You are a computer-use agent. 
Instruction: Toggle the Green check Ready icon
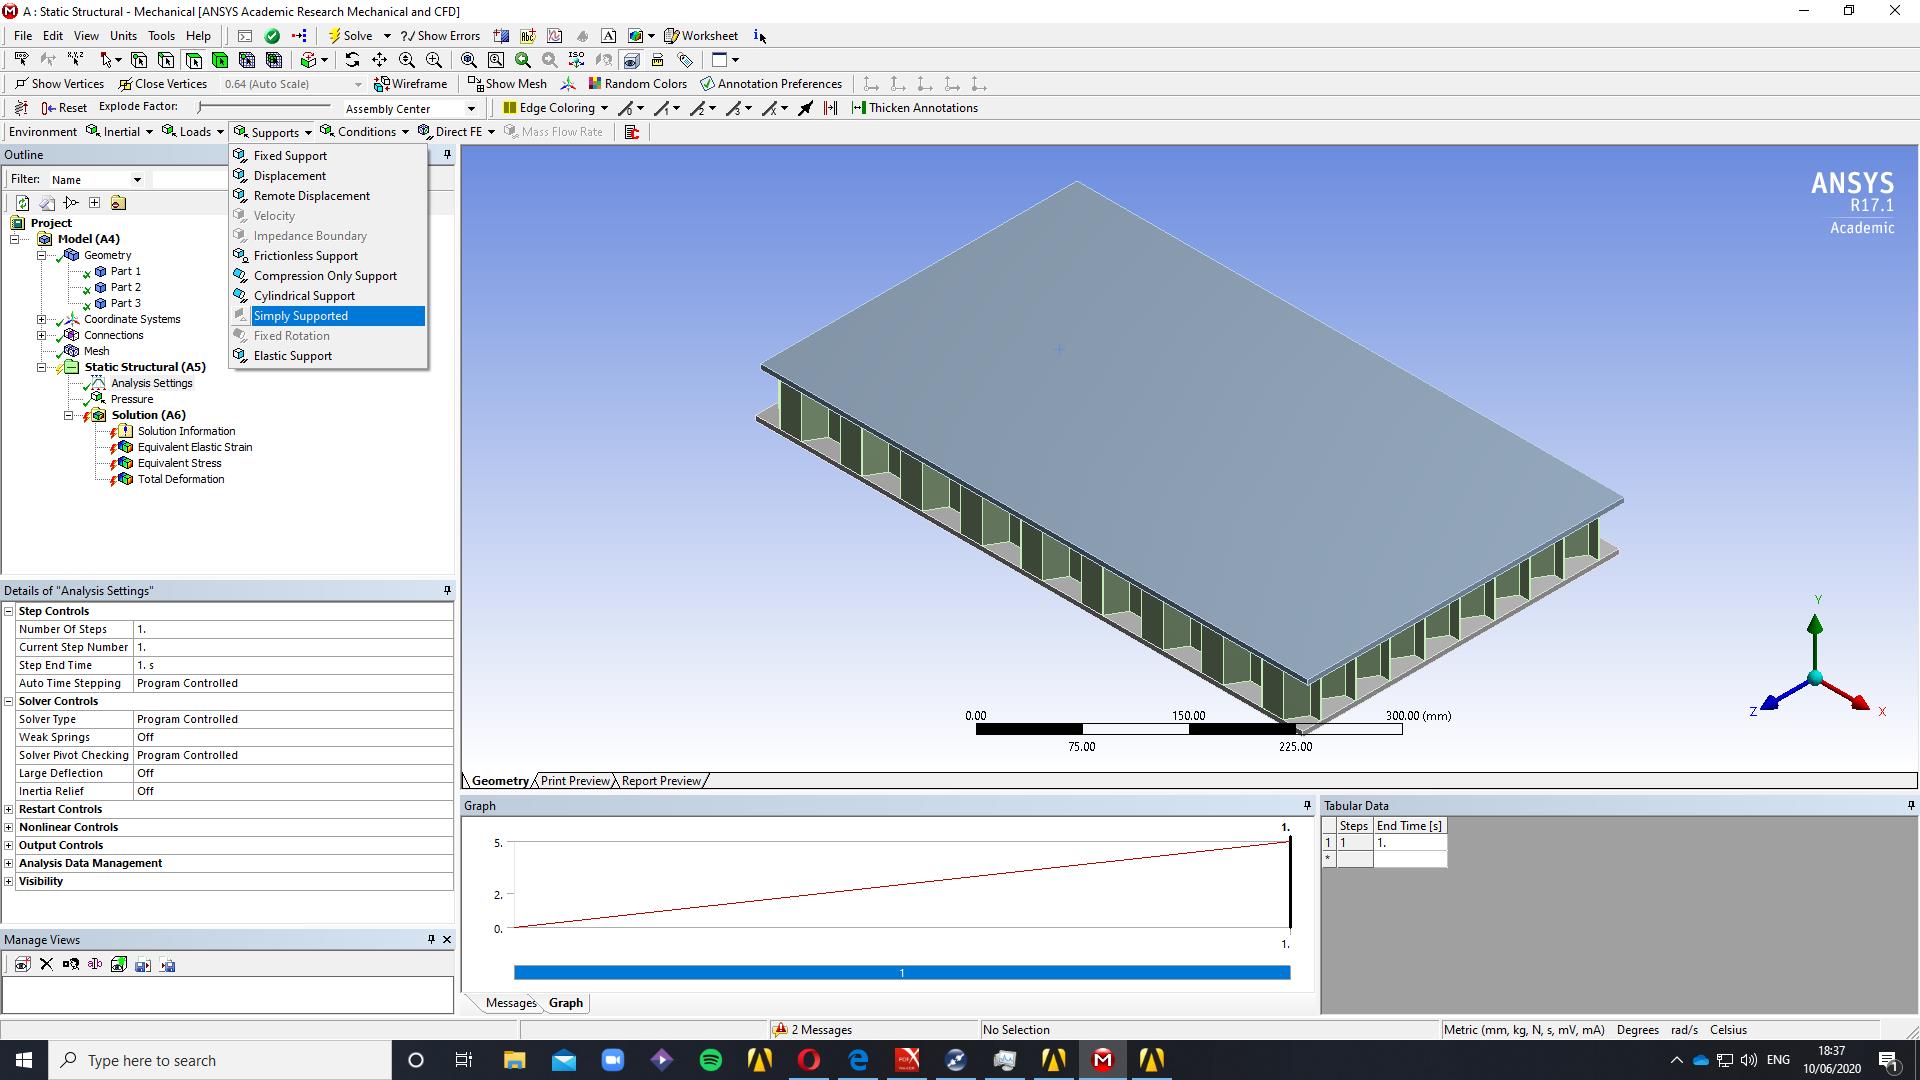[272, 36]
